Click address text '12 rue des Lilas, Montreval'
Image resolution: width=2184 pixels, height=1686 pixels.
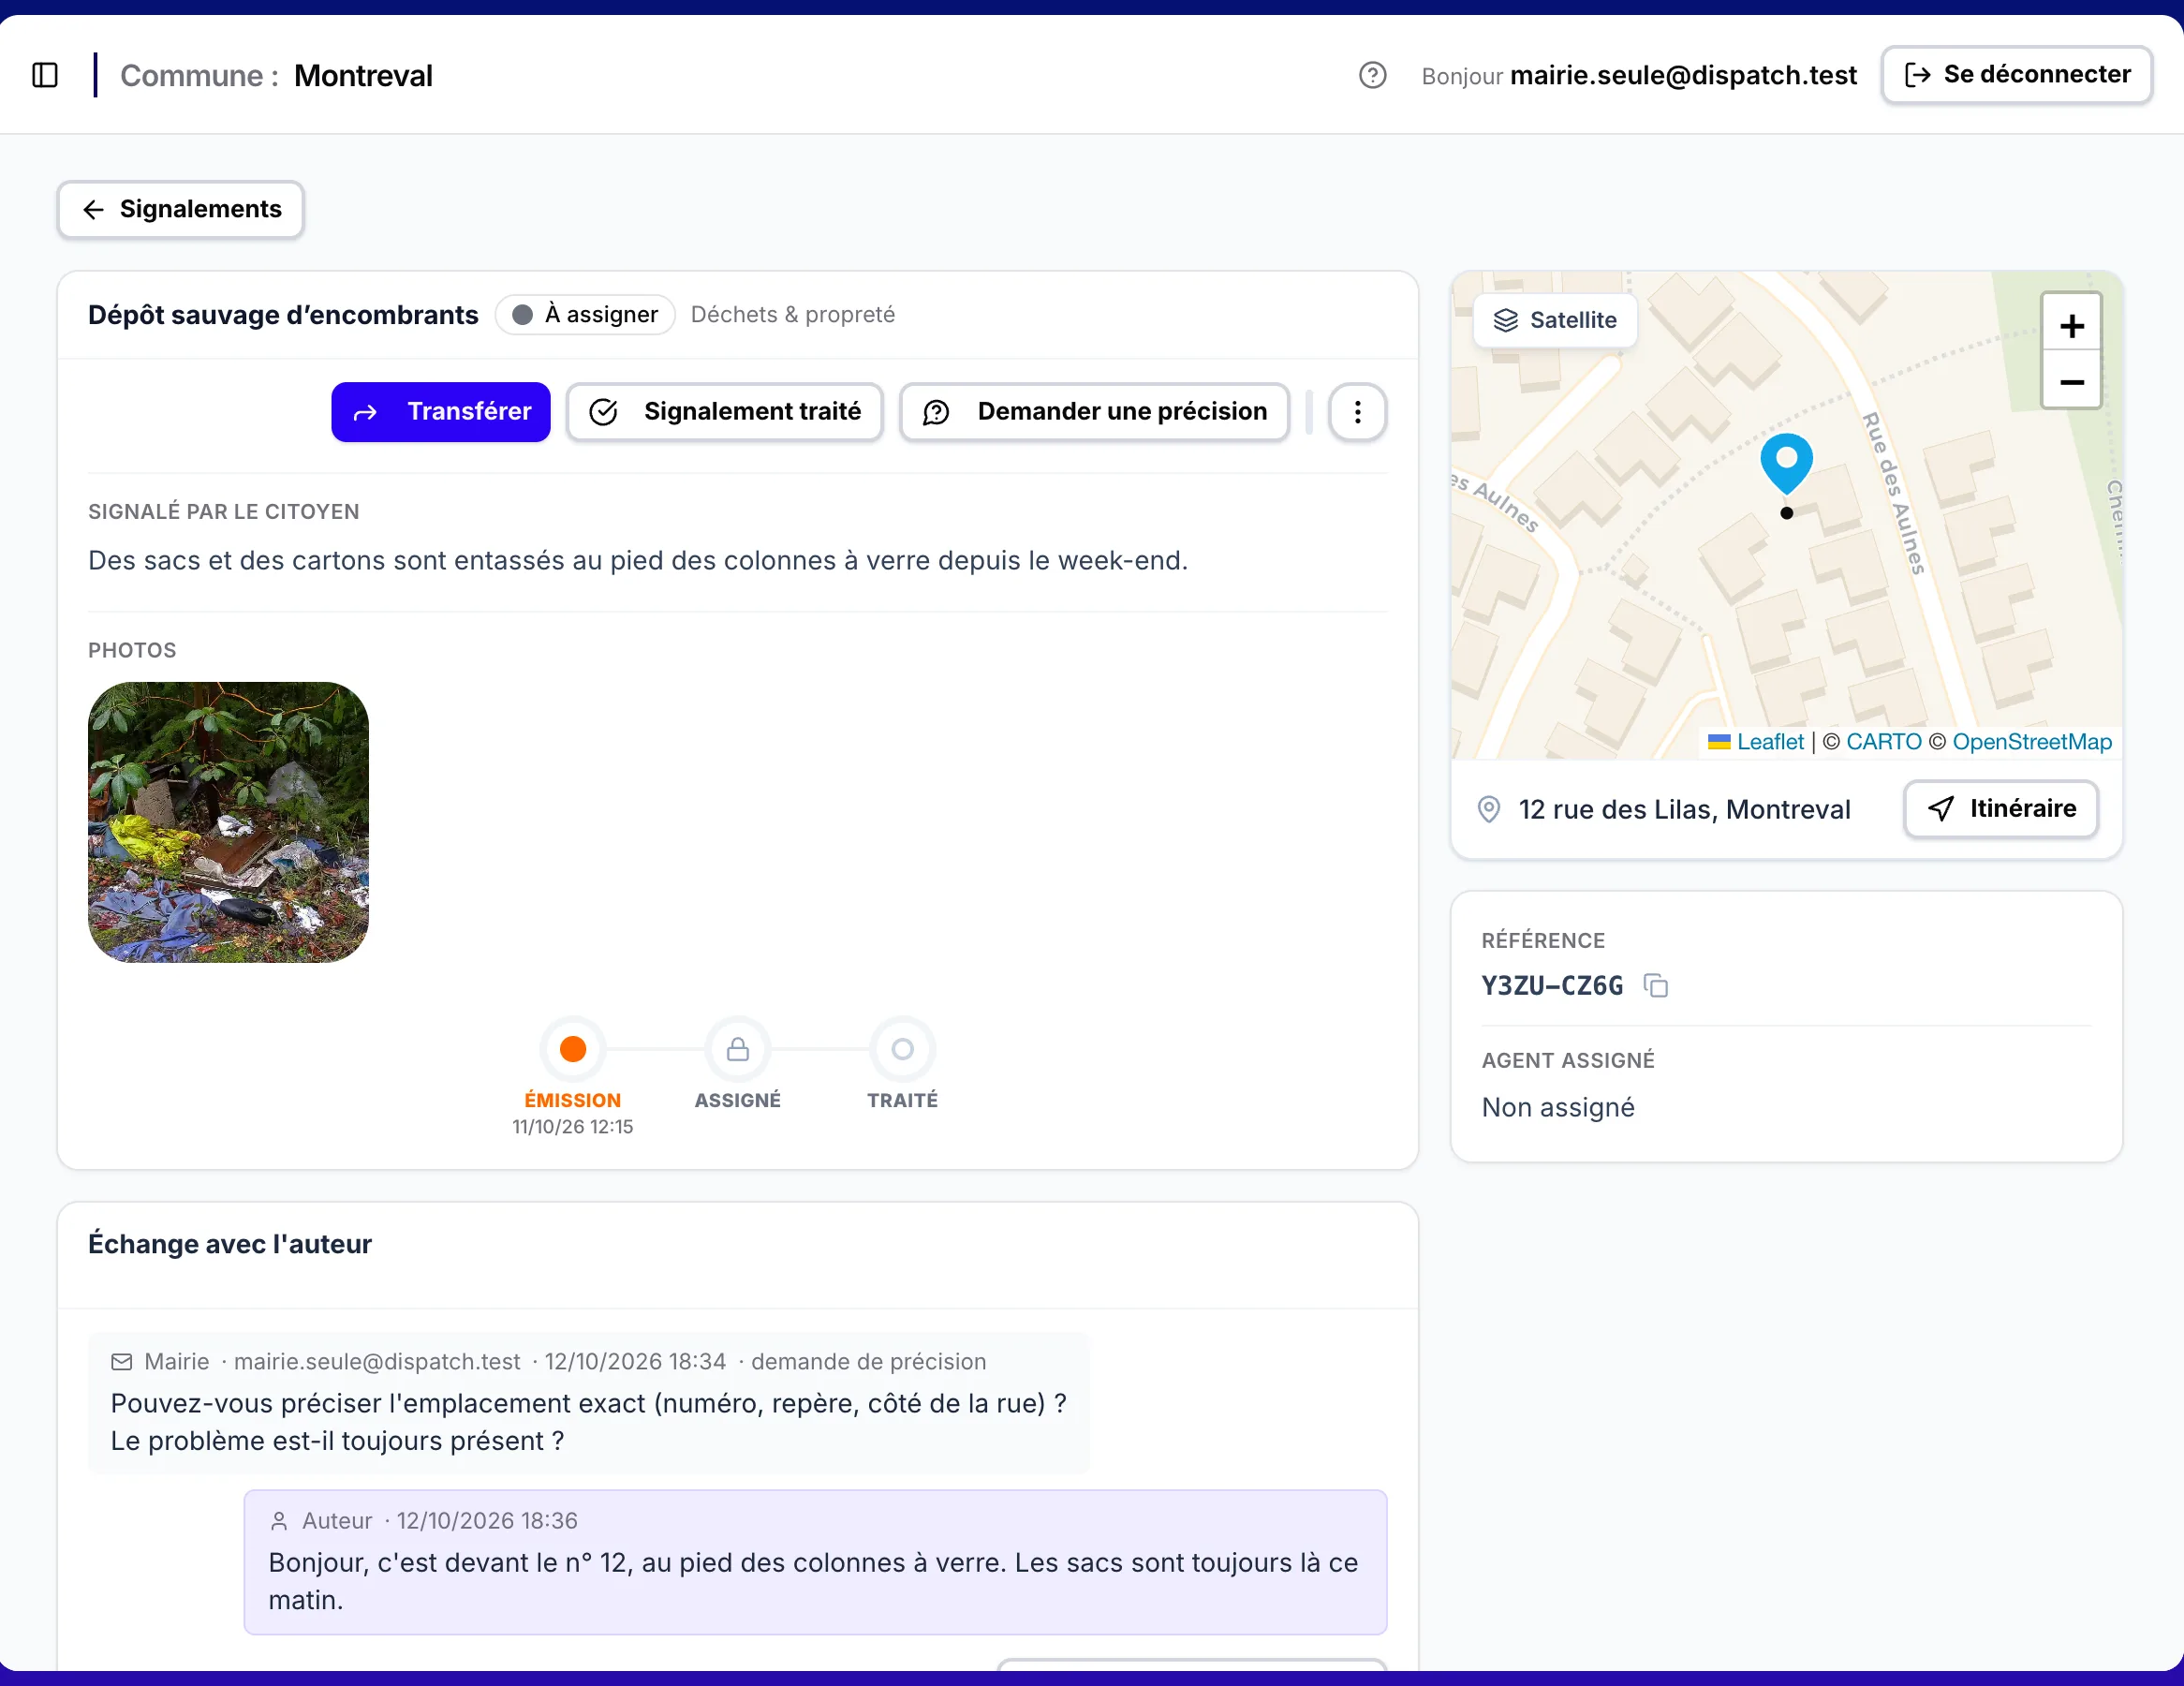point(1685,809)
